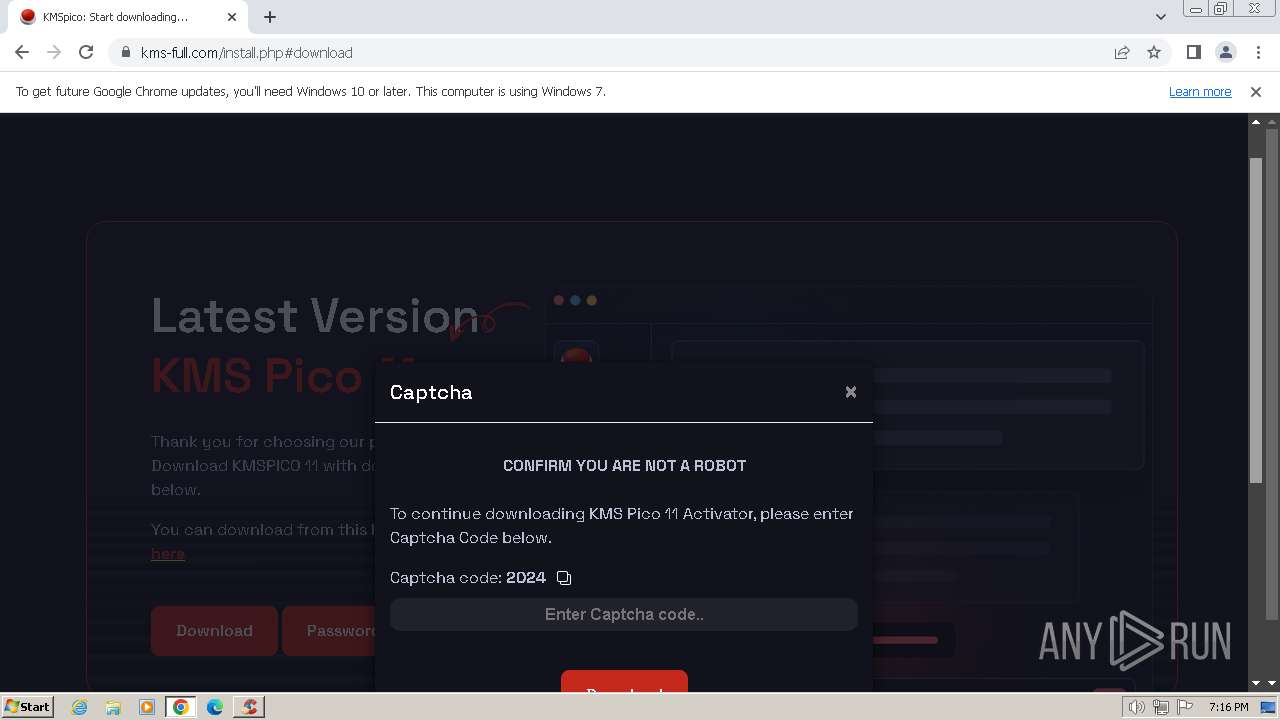
Task: Click the red Download button in dialog
Action: (x=624, y=681)
